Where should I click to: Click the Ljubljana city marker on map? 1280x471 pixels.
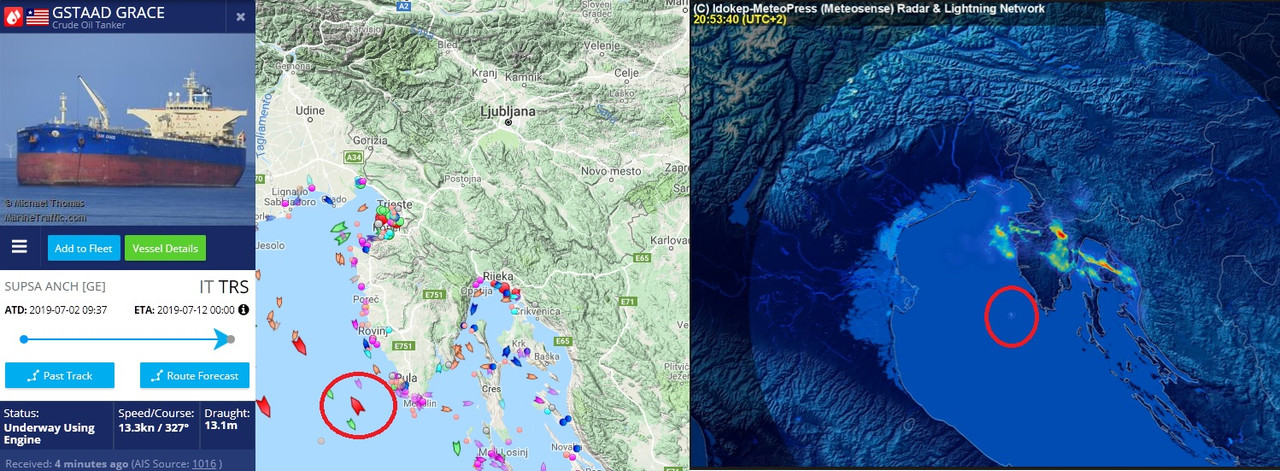pos(508,121)
